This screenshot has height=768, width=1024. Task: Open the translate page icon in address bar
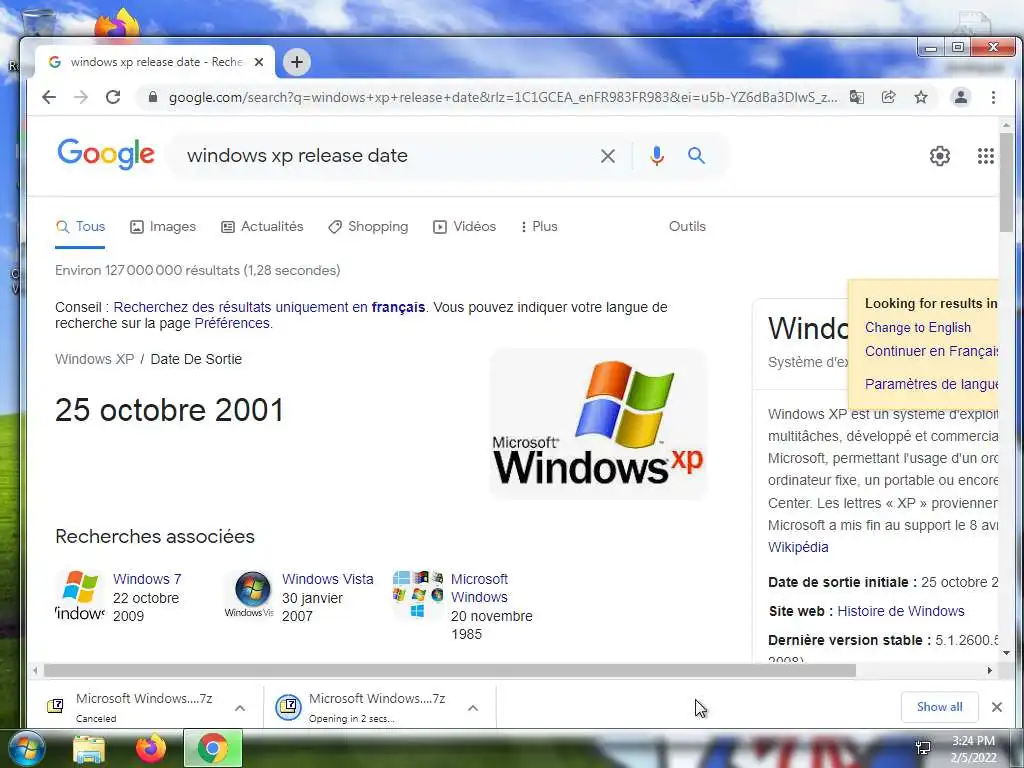pyautogui.click(x=857, y=97)
